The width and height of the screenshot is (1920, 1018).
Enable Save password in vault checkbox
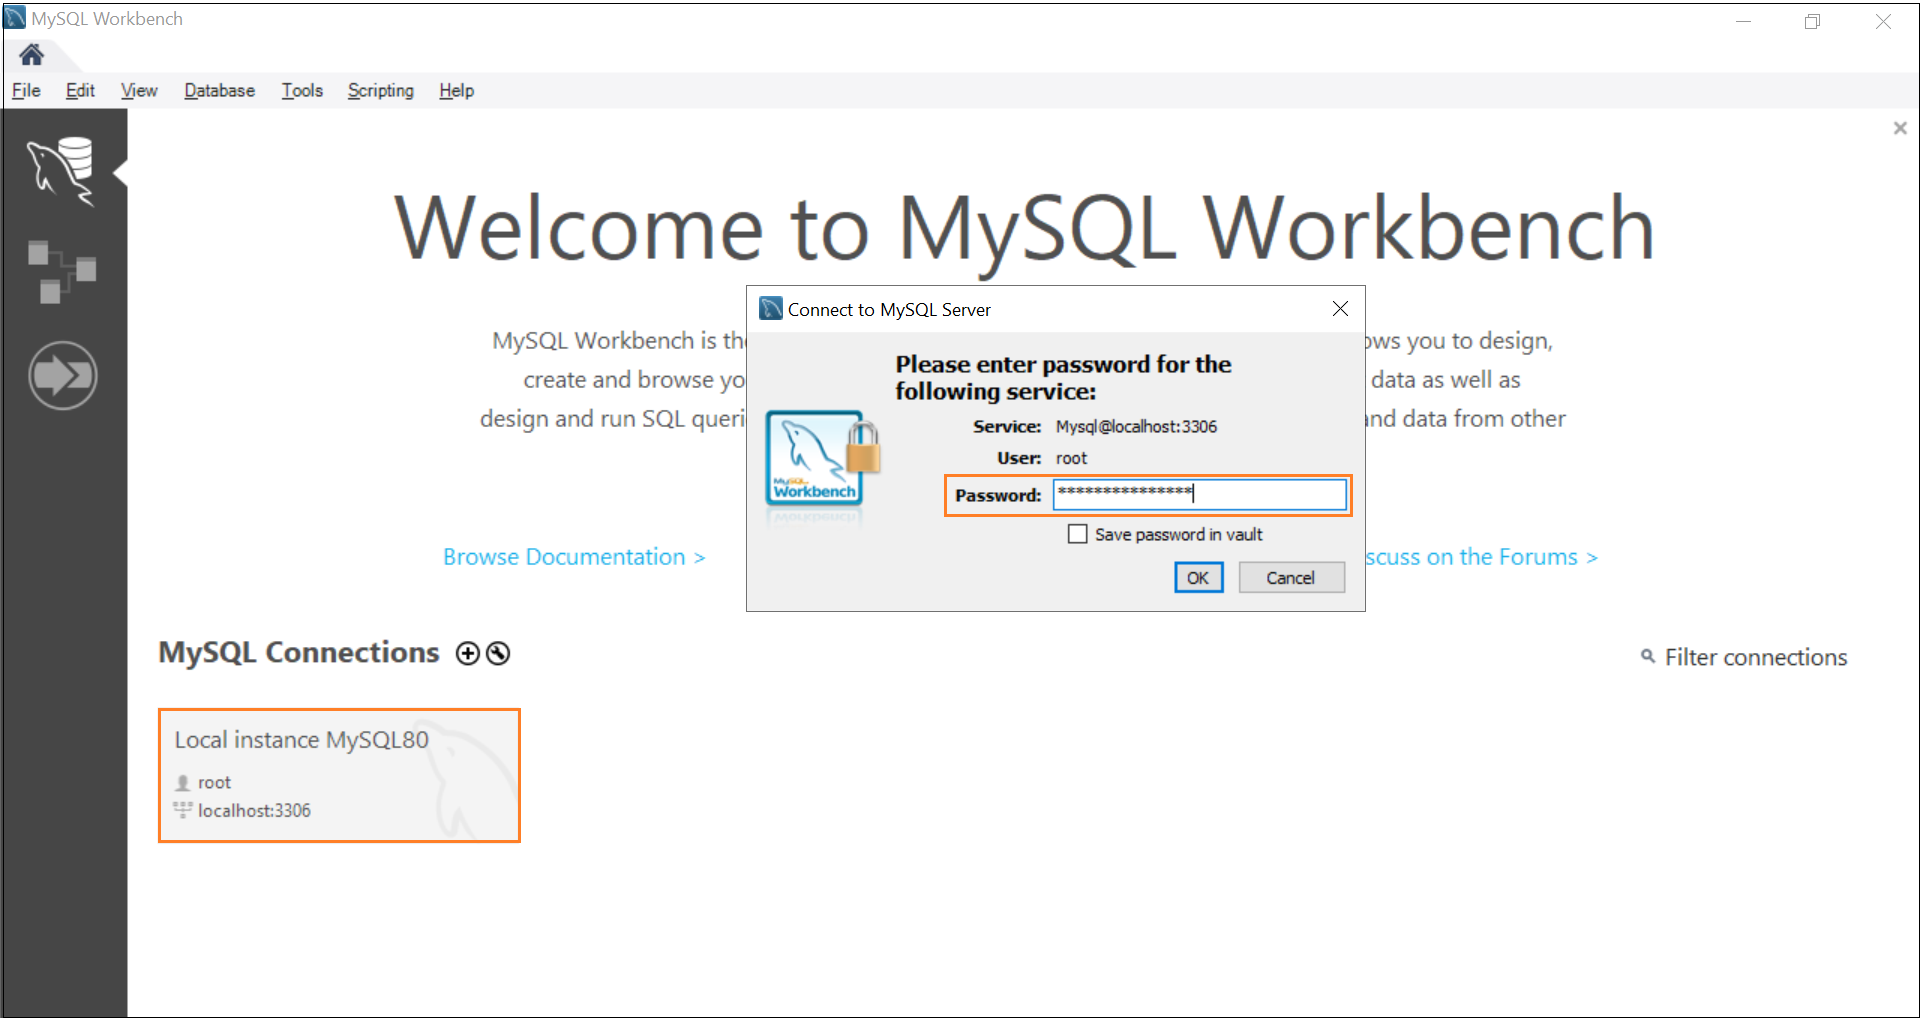click(x=1078, y=534)
